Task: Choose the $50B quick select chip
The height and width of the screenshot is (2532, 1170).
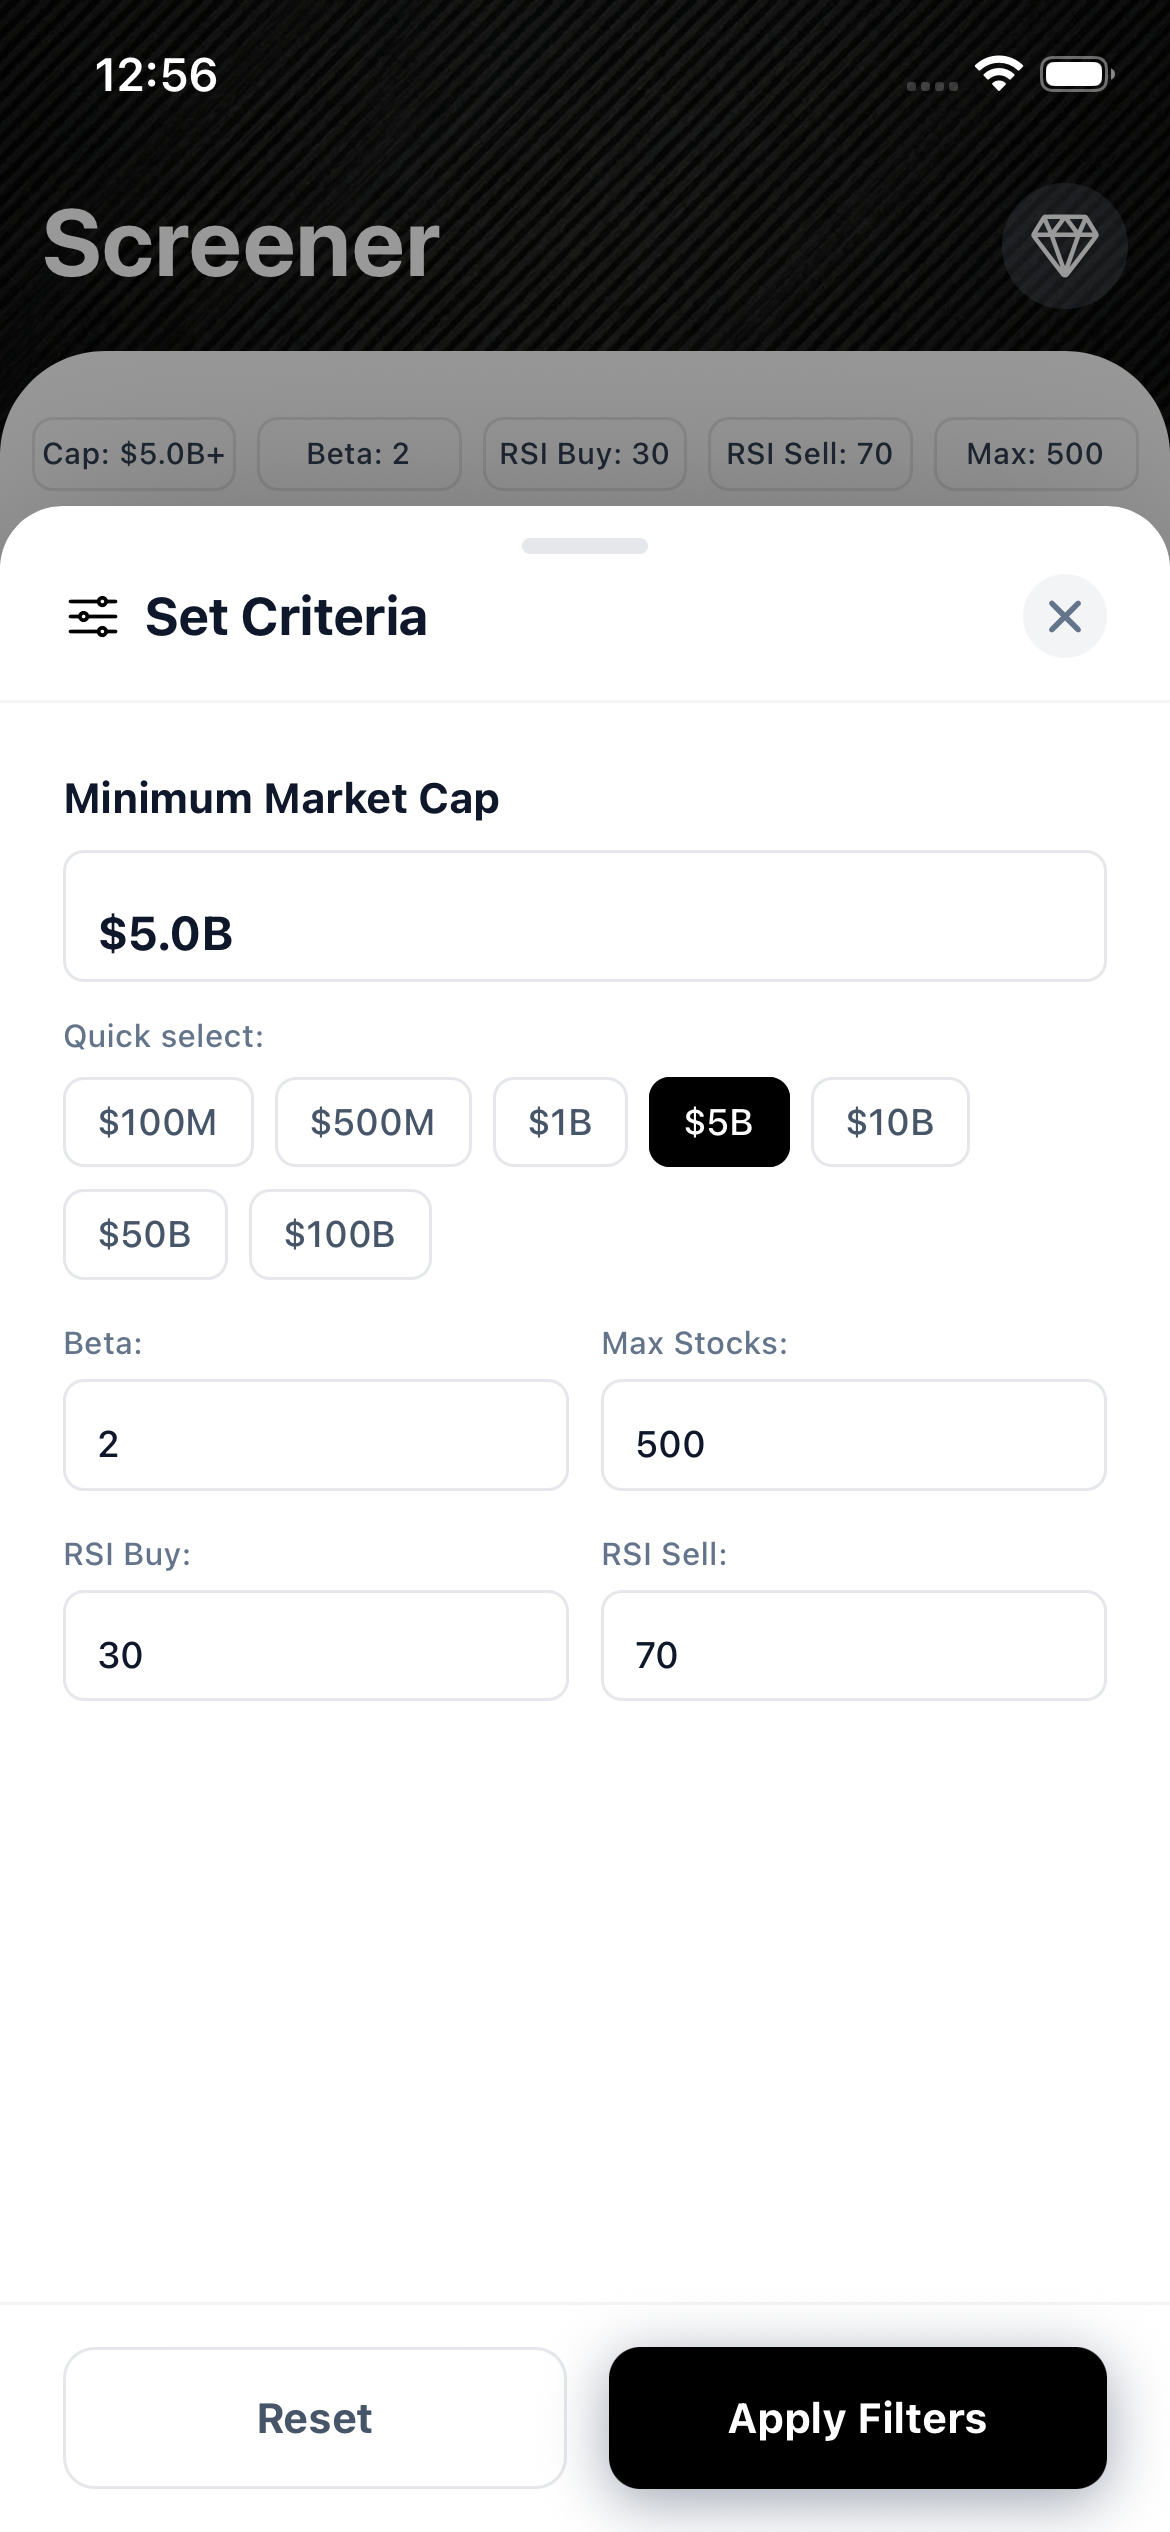Action: 145,1234
